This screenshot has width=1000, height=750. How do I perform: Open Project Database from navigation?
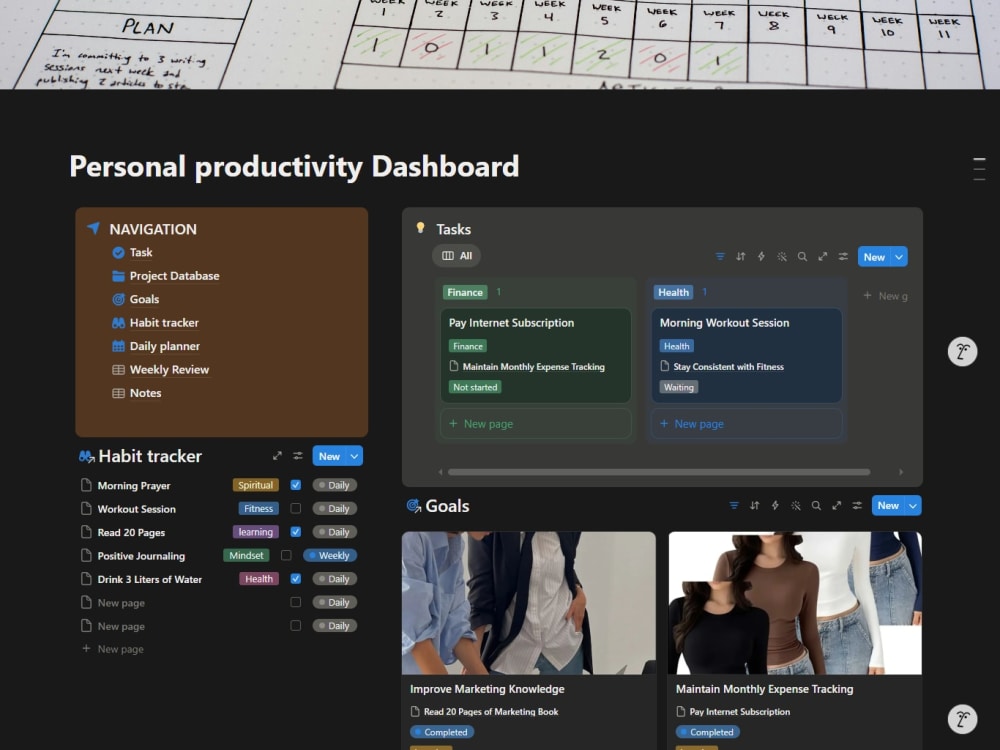click(174, 276)
